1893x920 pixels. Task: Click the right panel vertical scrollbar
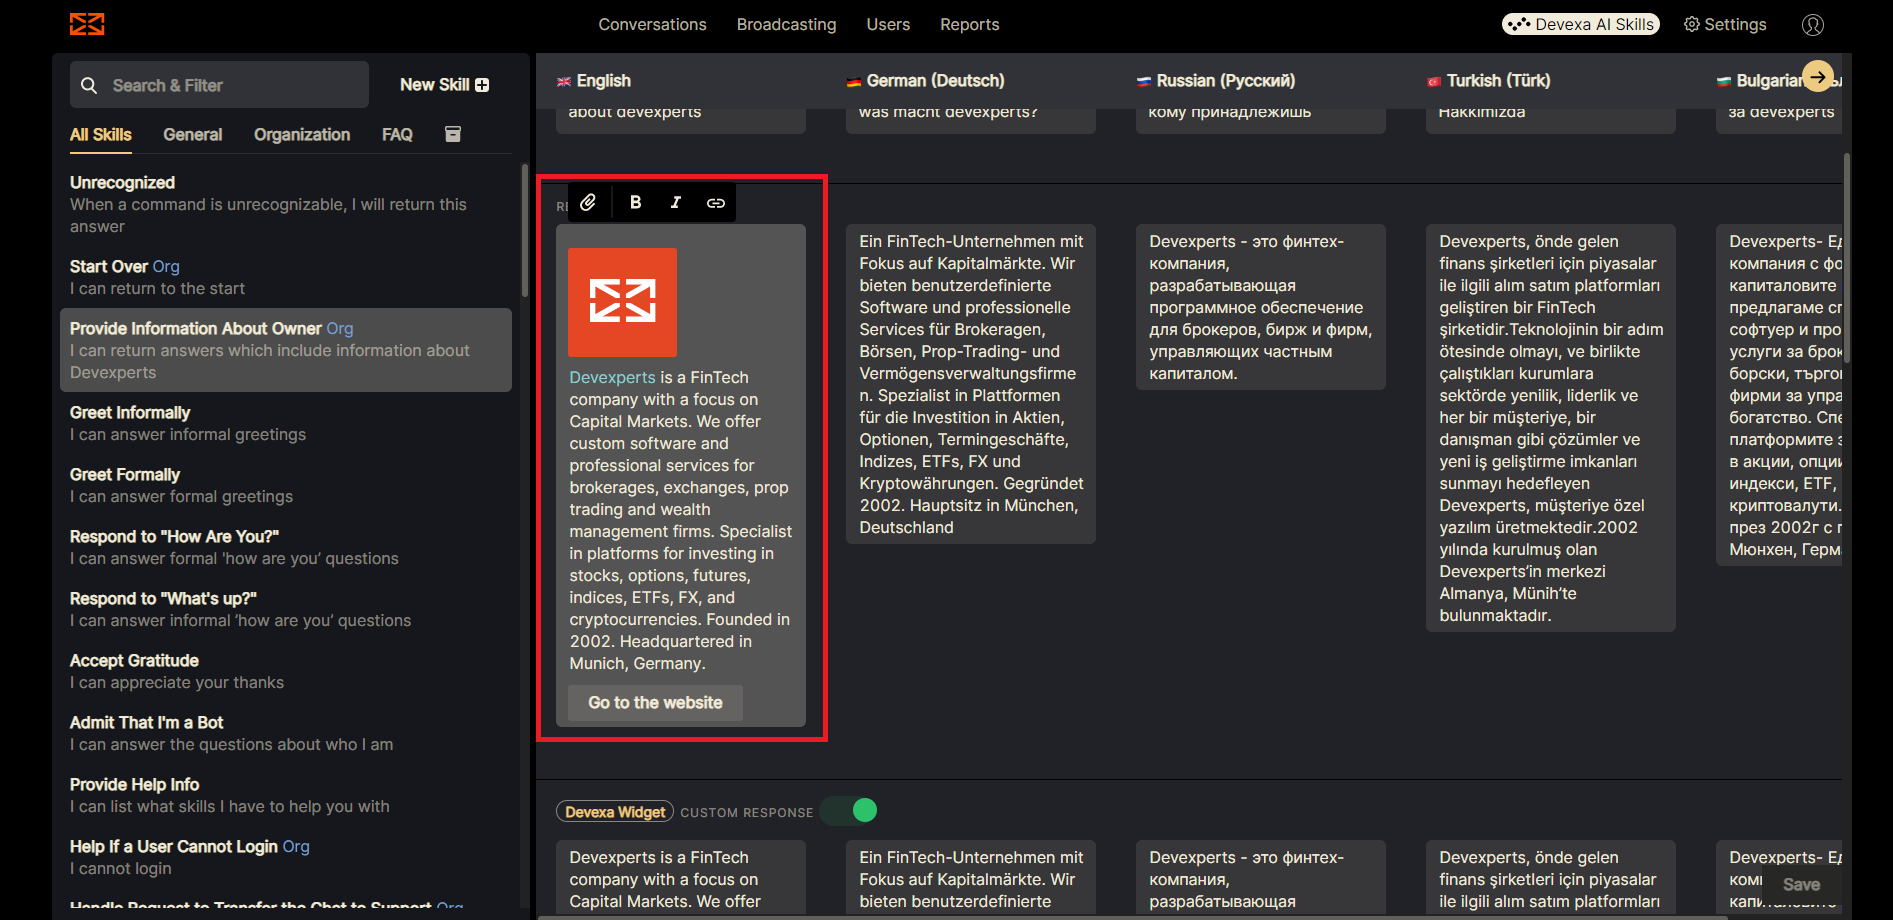click(1847, 258)
